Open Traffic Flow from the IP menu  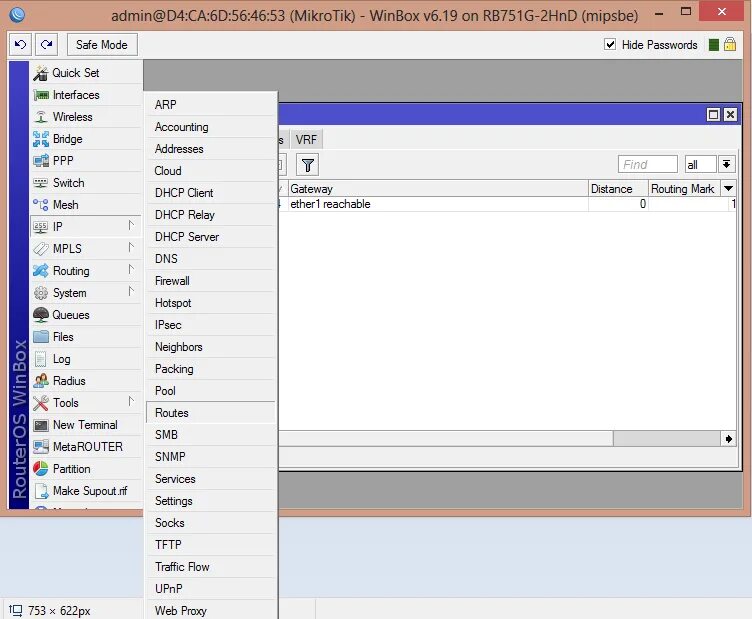pos(211,567)
